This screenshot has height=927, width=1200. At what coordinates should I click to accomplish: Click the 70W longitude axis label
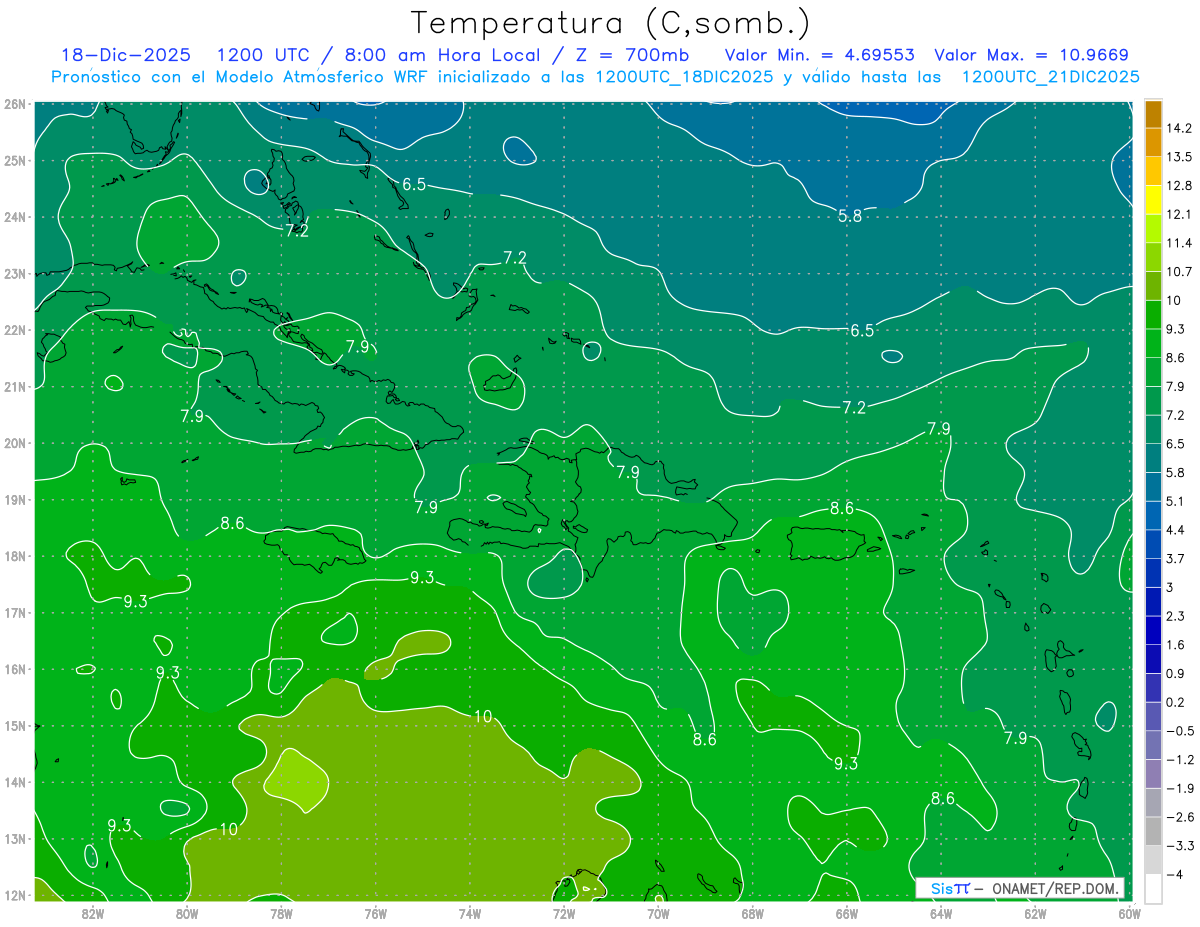pos(658,913)
